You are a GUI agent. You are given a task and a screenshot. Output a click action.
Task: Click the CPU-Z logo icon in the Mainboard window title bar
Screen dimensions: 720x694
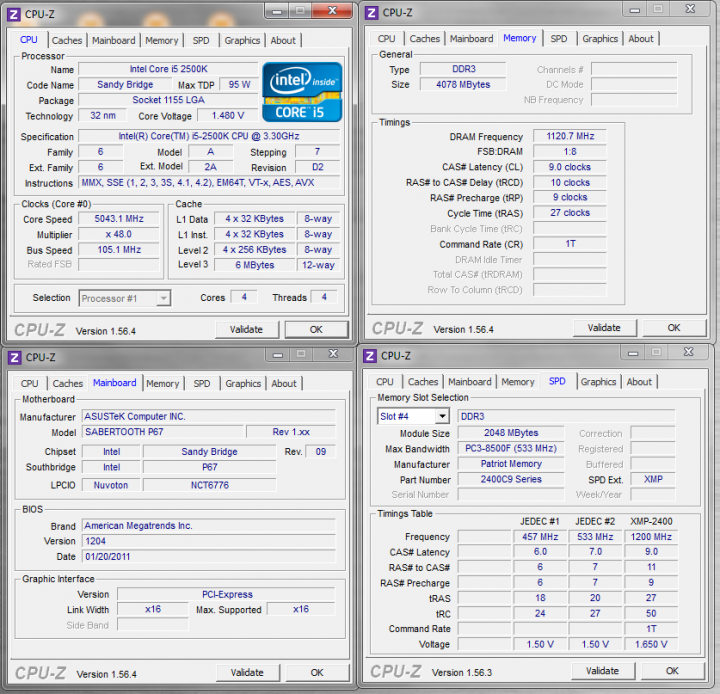(x=15, y=357)
